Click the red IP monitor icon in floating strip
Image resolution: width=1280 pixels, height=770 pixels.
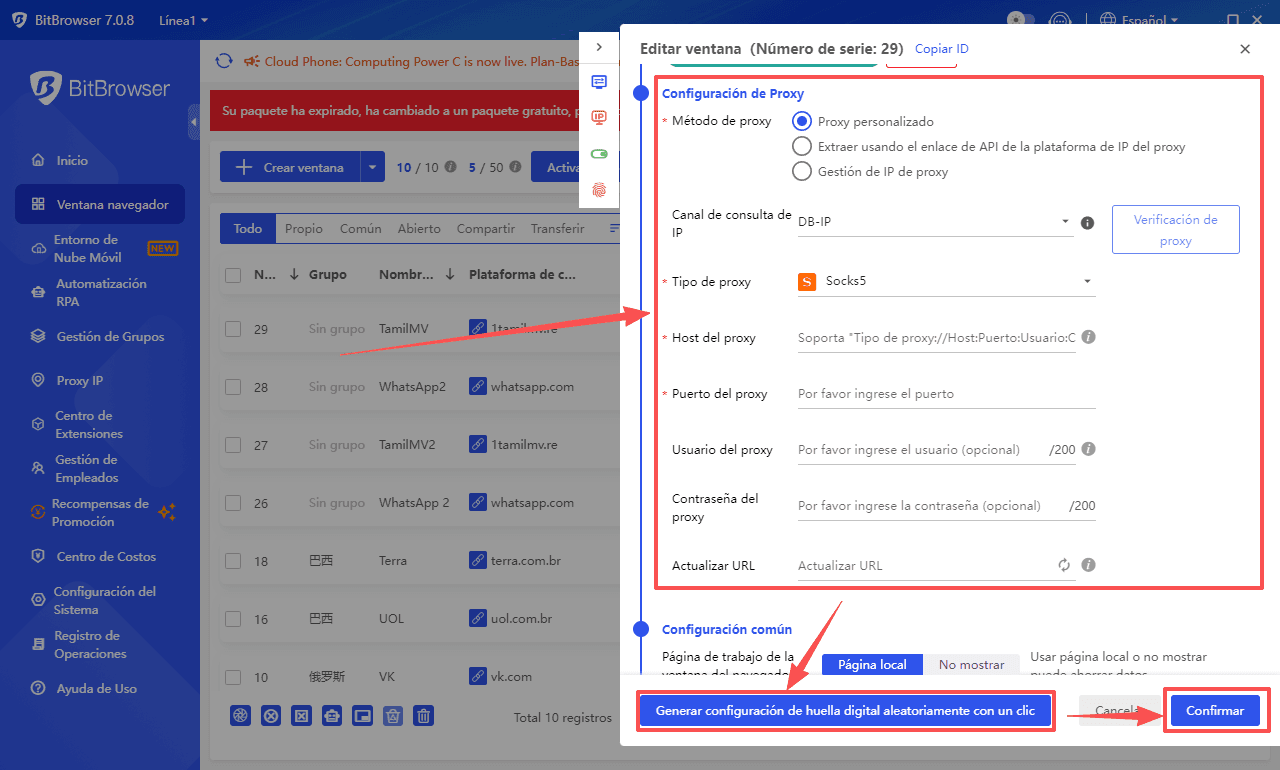coord(599,117)
